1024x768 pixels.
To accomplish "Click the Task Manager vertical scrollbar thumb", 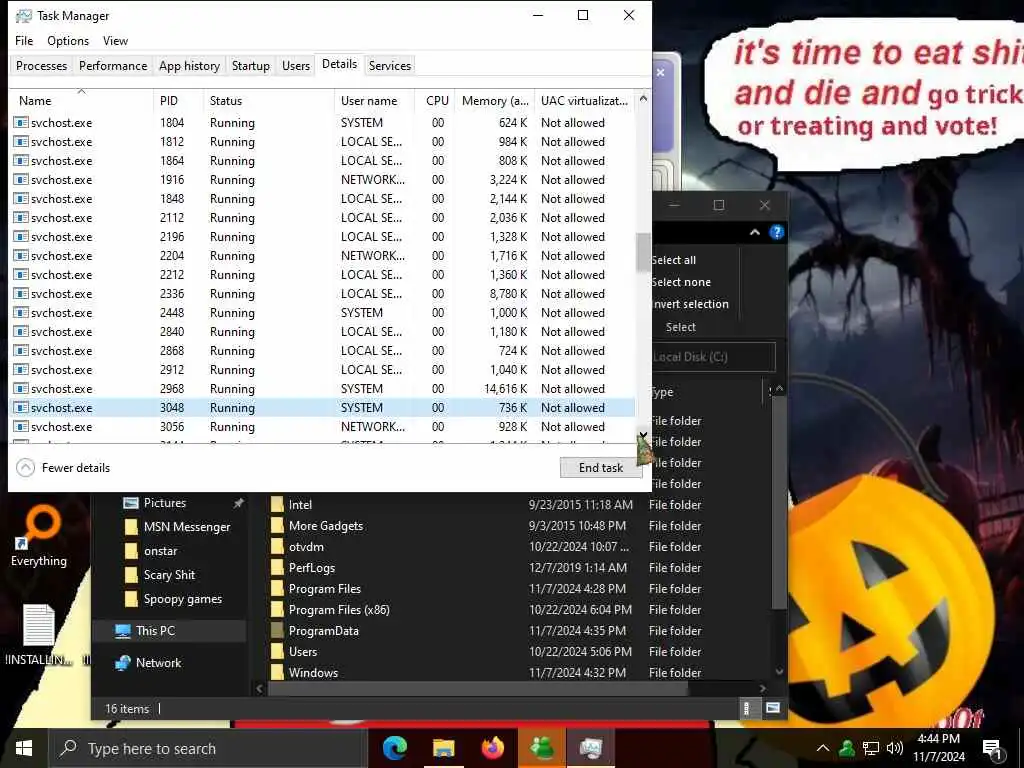I will (x=643, y=251).
